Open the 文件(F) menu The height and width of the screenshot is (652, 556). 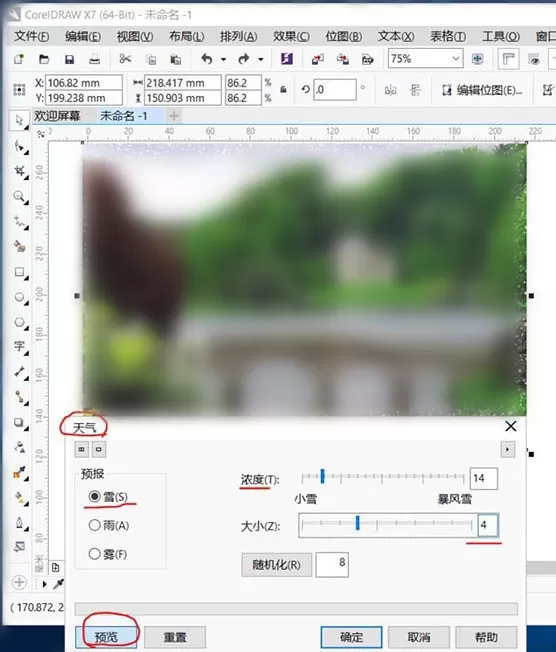[31, 37]
